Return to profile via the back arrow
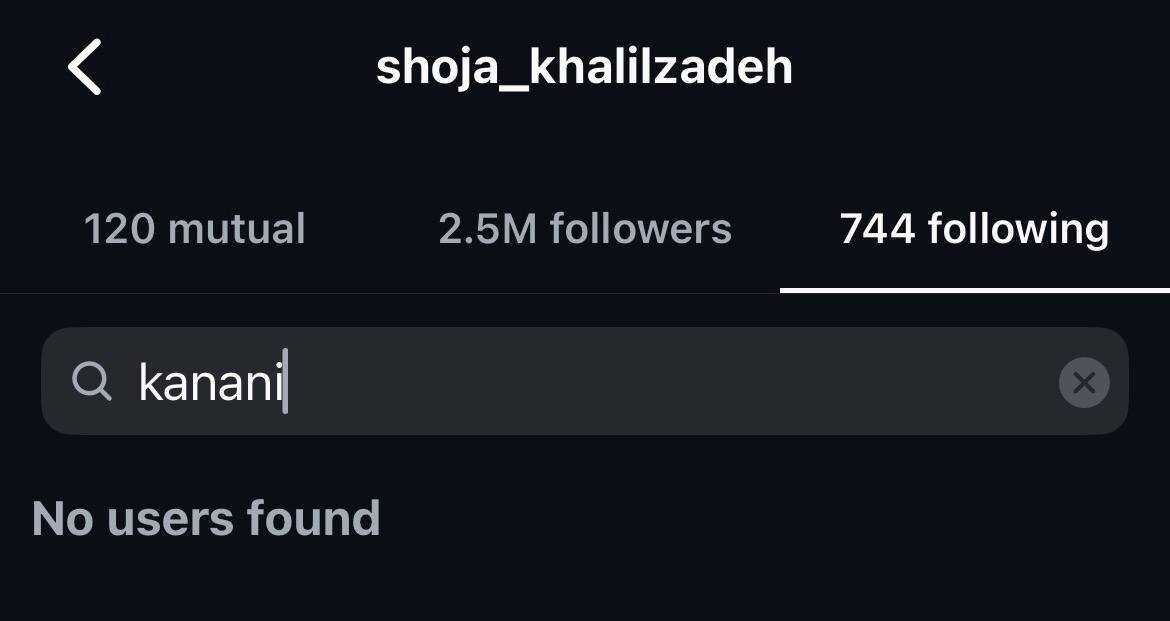 tap(85, 68)
